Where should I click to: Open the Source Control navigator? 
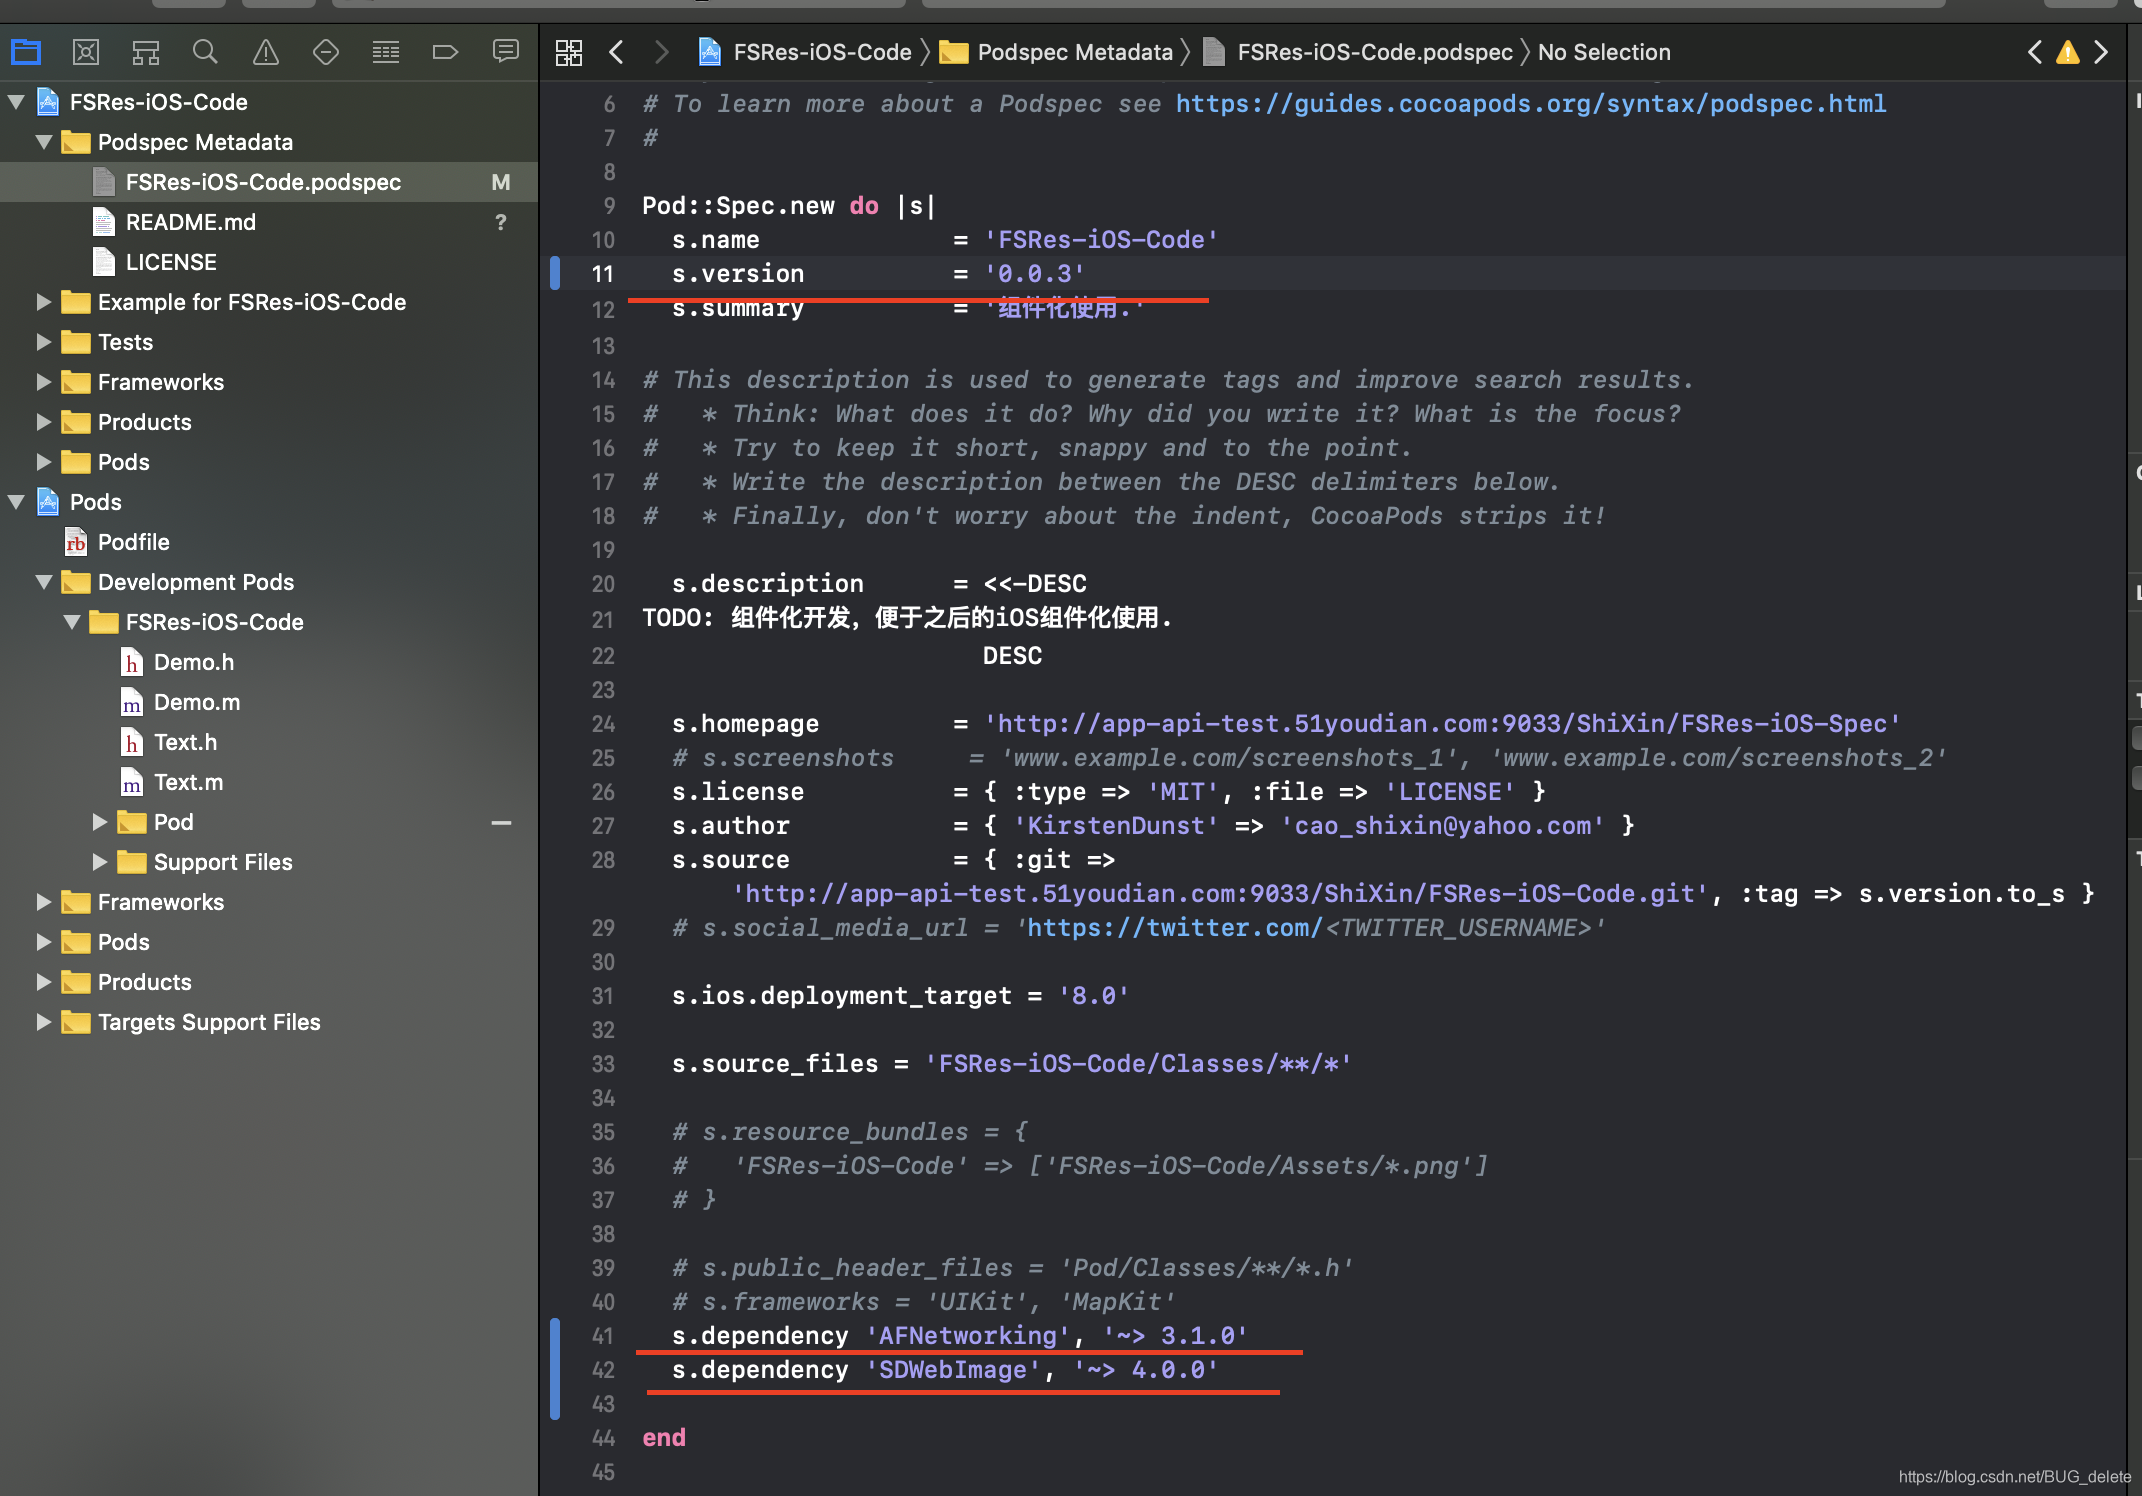(x=86, y=52)
